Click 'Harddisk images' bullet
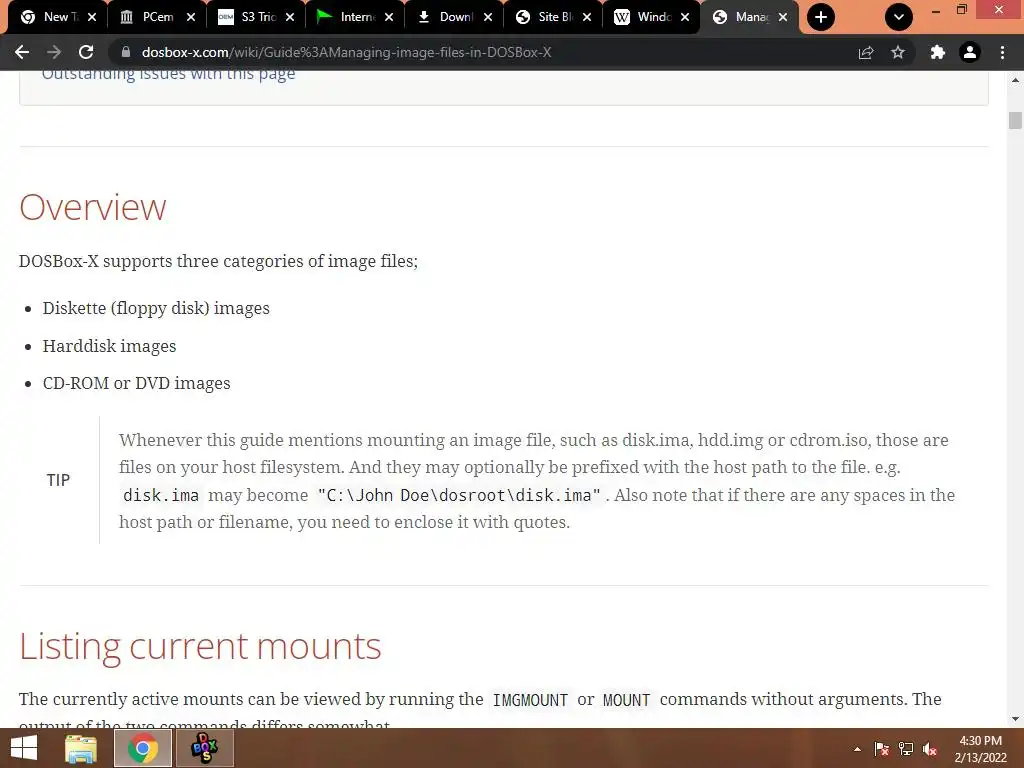The height and width of the screenshot is (768, 1024). click(x=110, y=346)
